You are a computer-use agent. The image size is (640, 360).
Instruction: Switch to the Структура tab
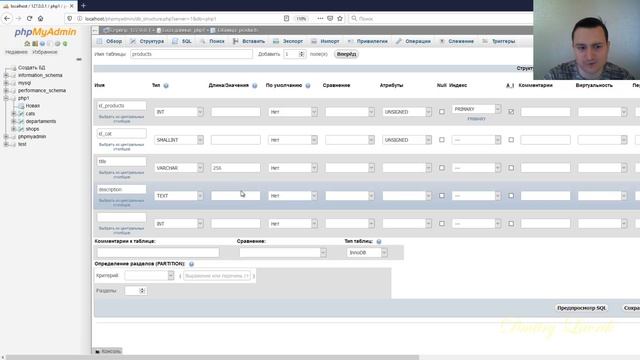point(147,41)
